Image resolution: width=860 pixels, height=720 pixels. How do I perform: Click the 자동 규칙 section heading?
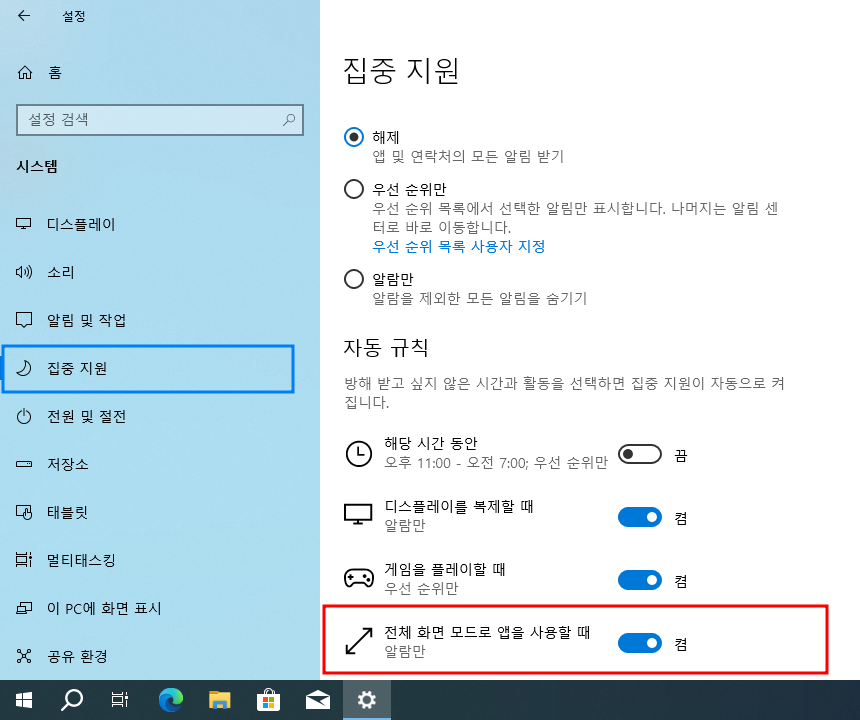[386, 348]
